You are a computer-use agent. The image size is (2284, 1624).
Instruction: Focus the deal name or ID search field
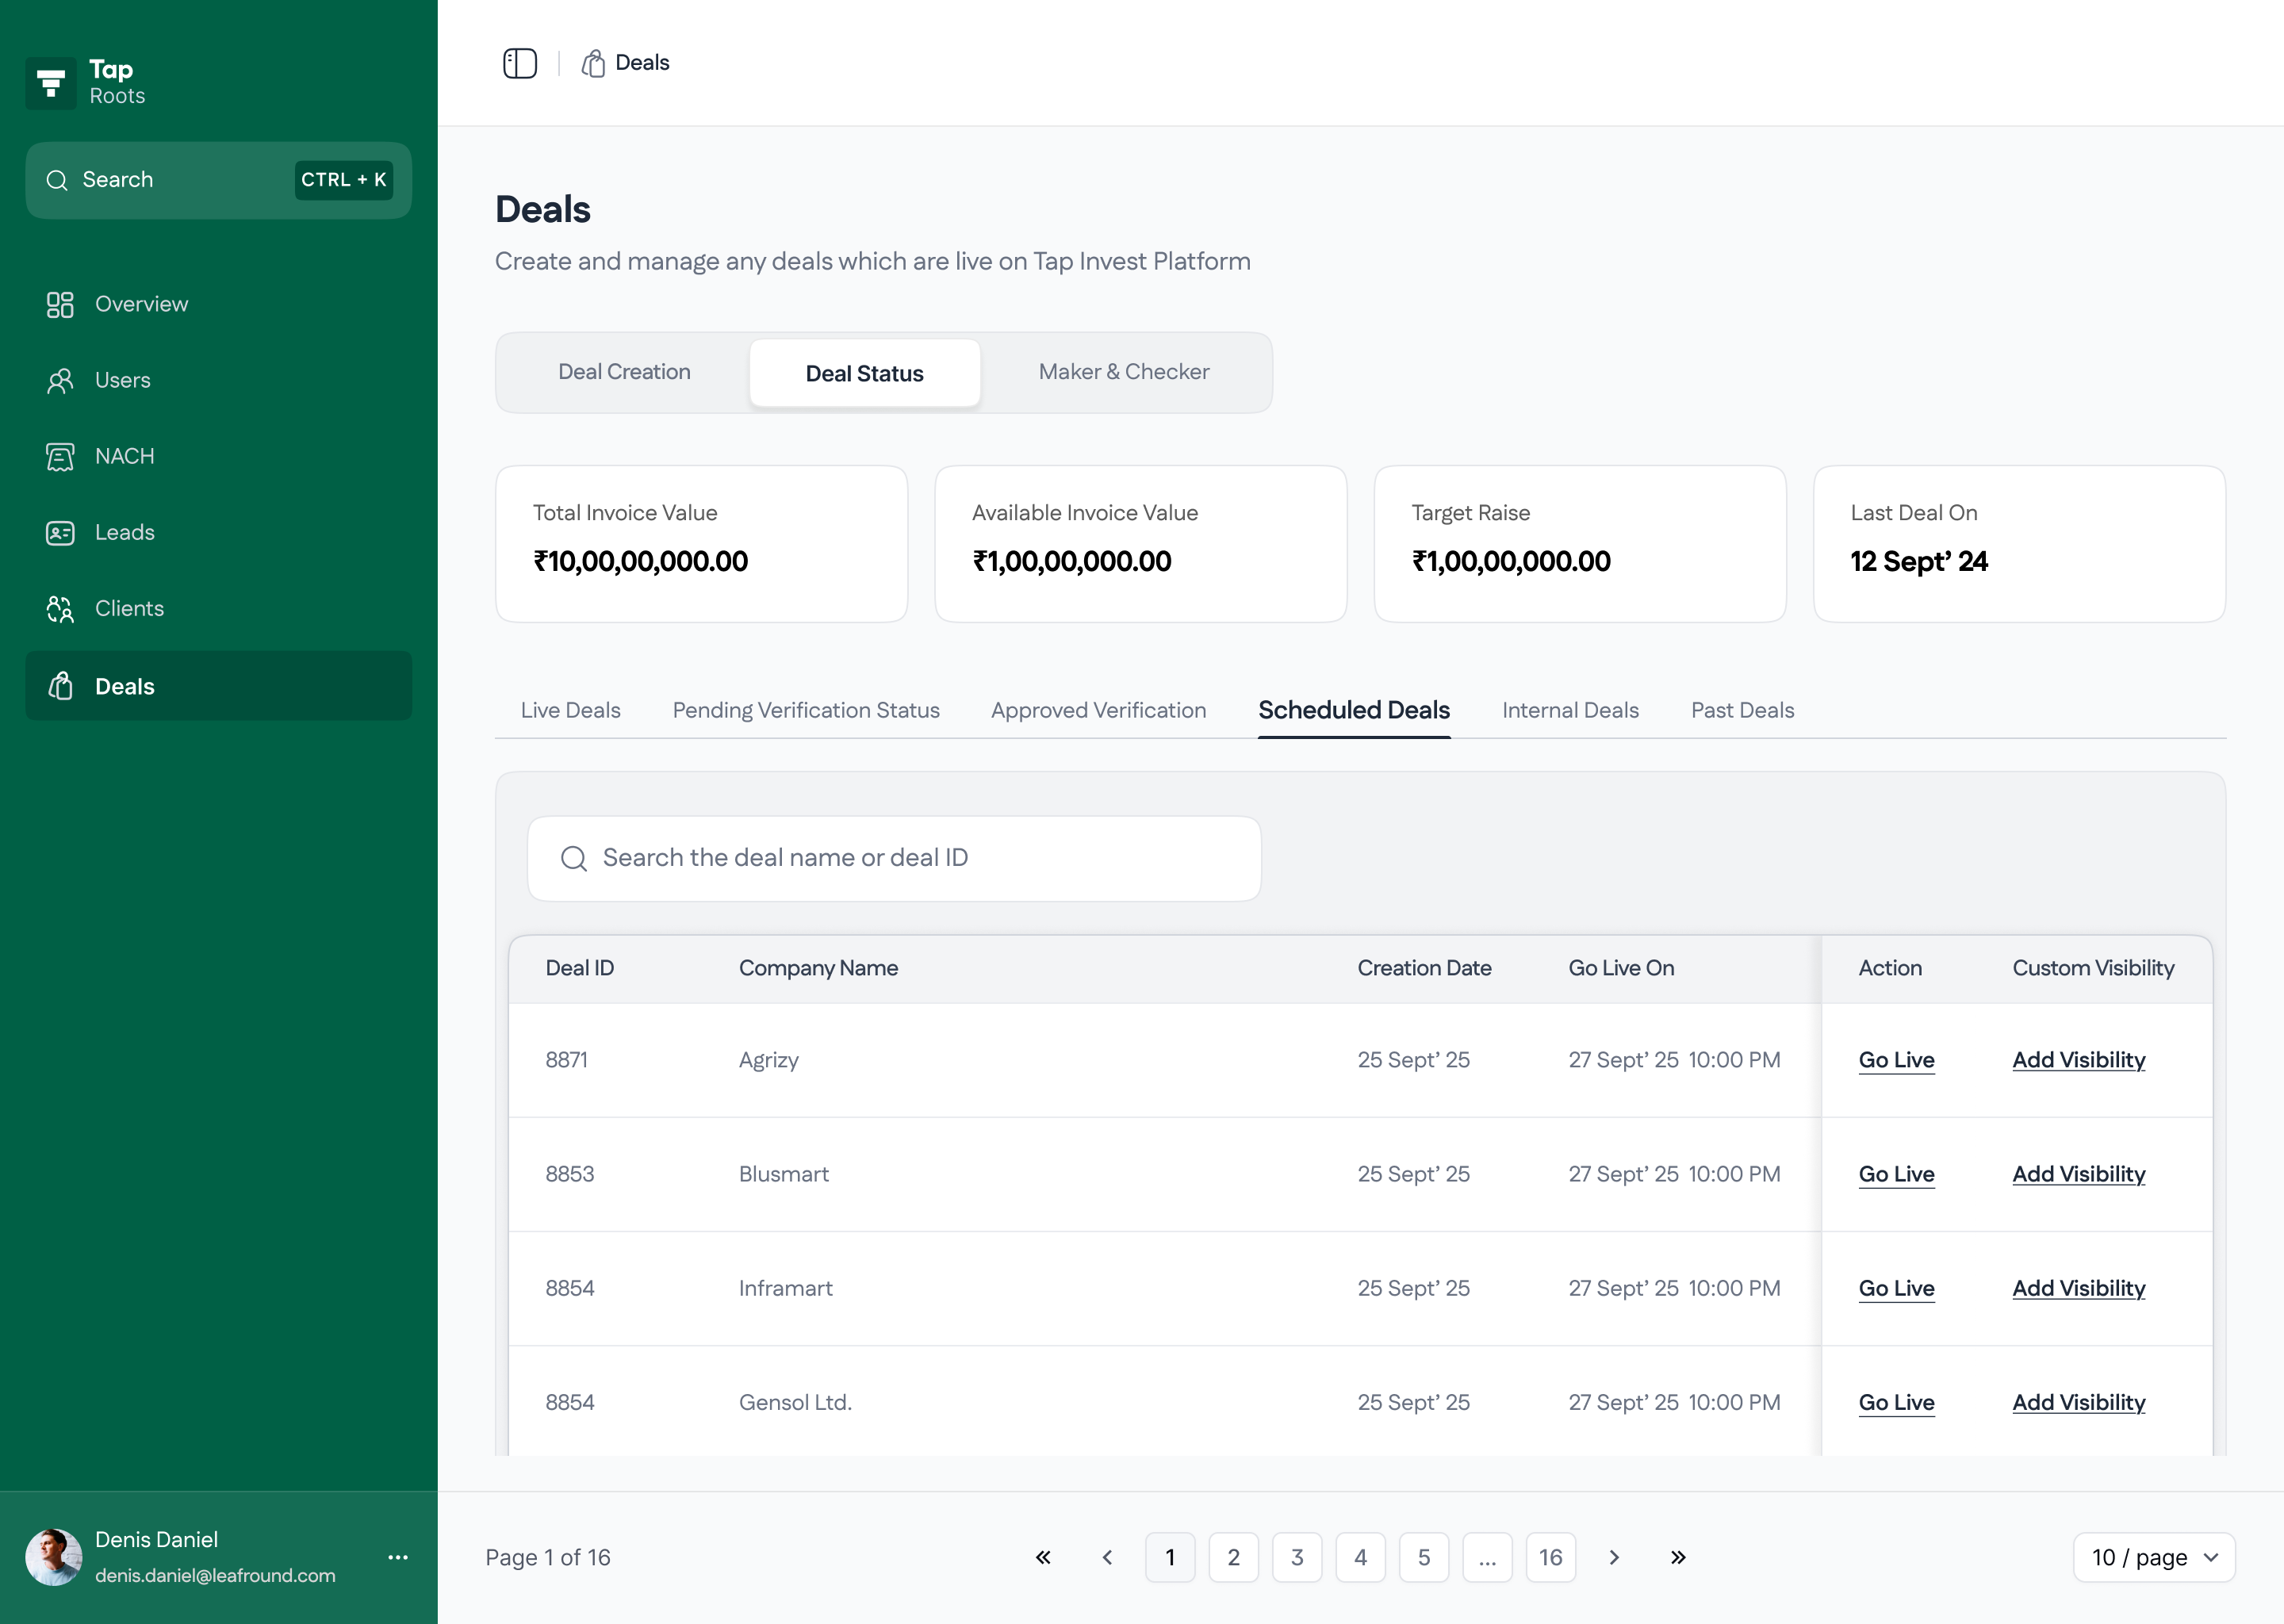[894, 858]
